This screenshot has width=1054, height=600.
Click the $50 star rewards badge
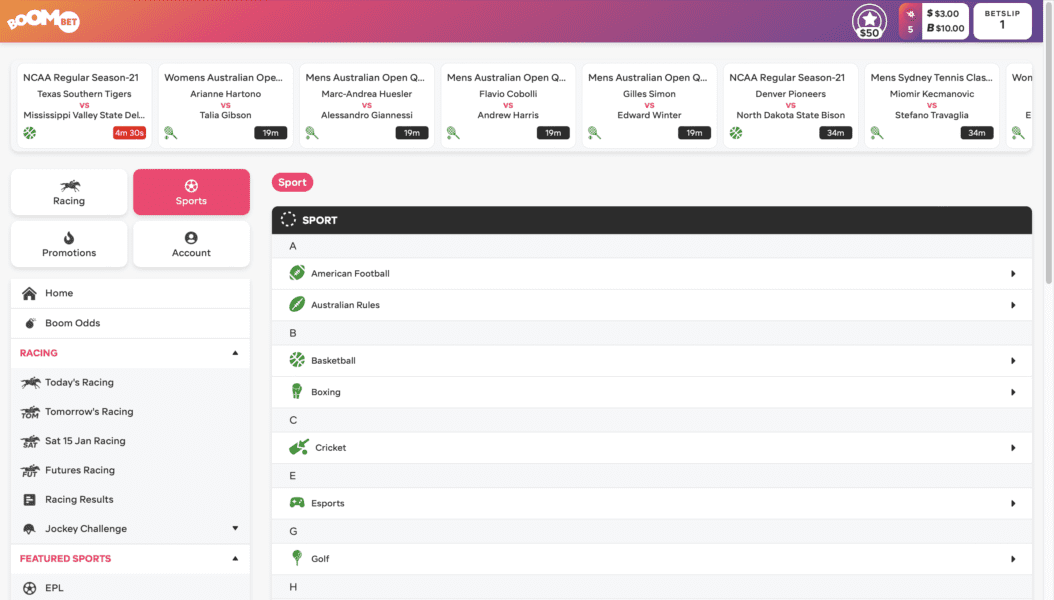(869, 20)
